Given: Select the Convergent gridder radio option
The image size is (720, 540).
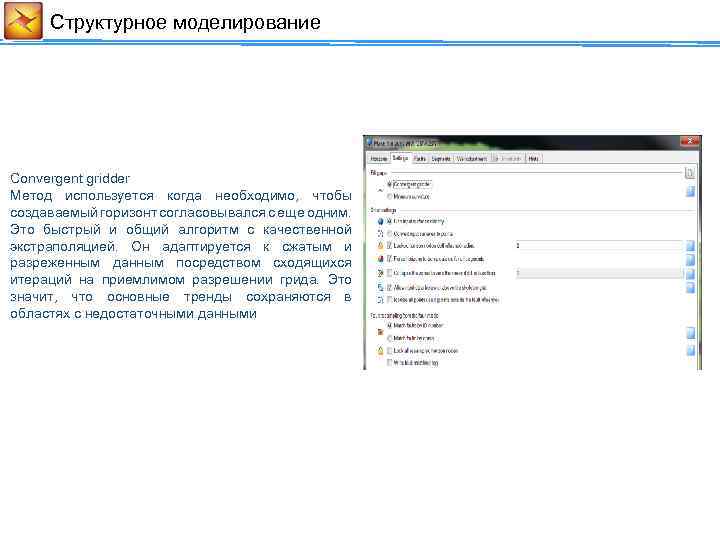Looking at the screenshot, I should pyautogui.click(x=389, y=185).
